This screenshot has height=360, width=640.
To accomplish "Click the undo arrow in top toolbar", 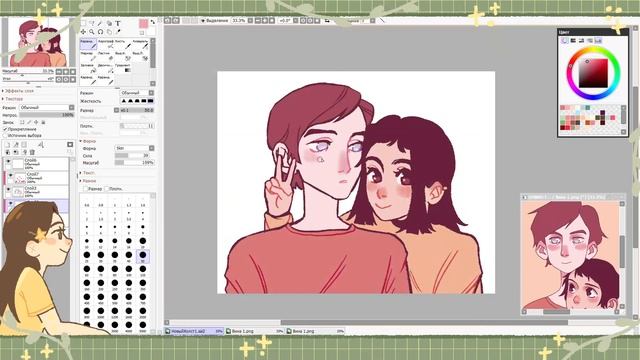I will click(167, 20).
